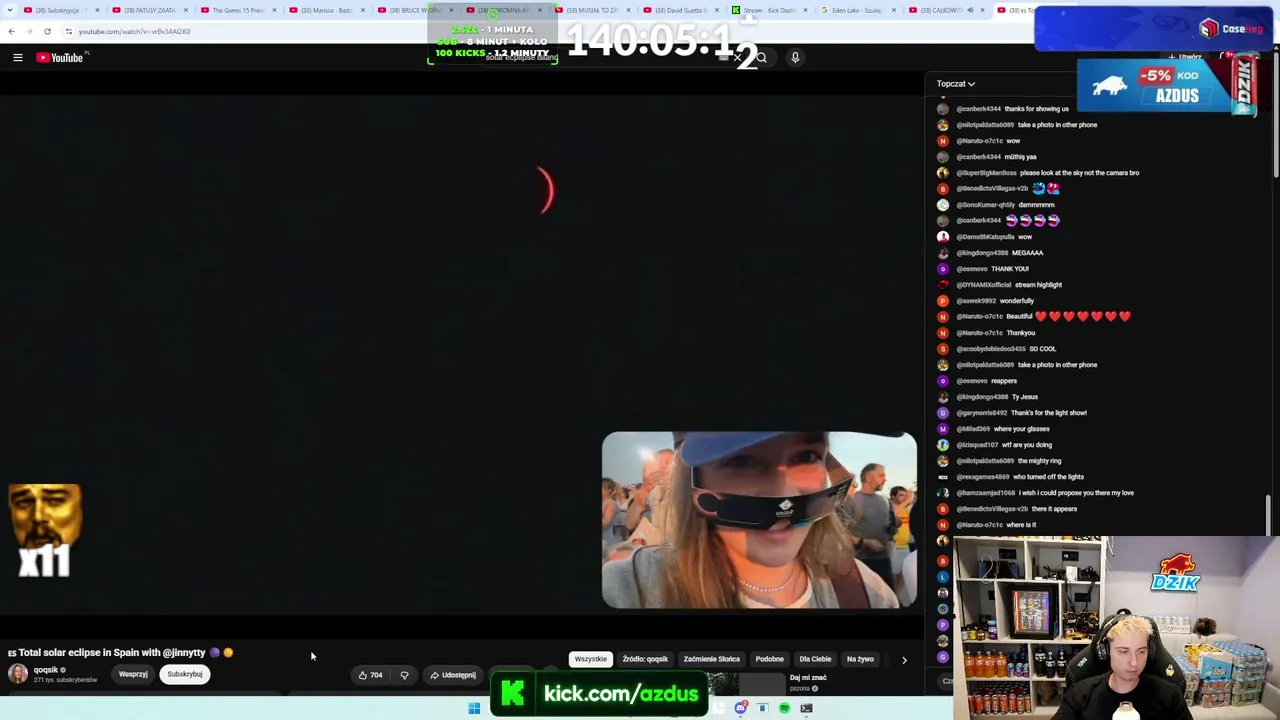This screenshot has width=1280, height=720.
Task: Click the Wesprzyj button
Action: pos(133,675)
